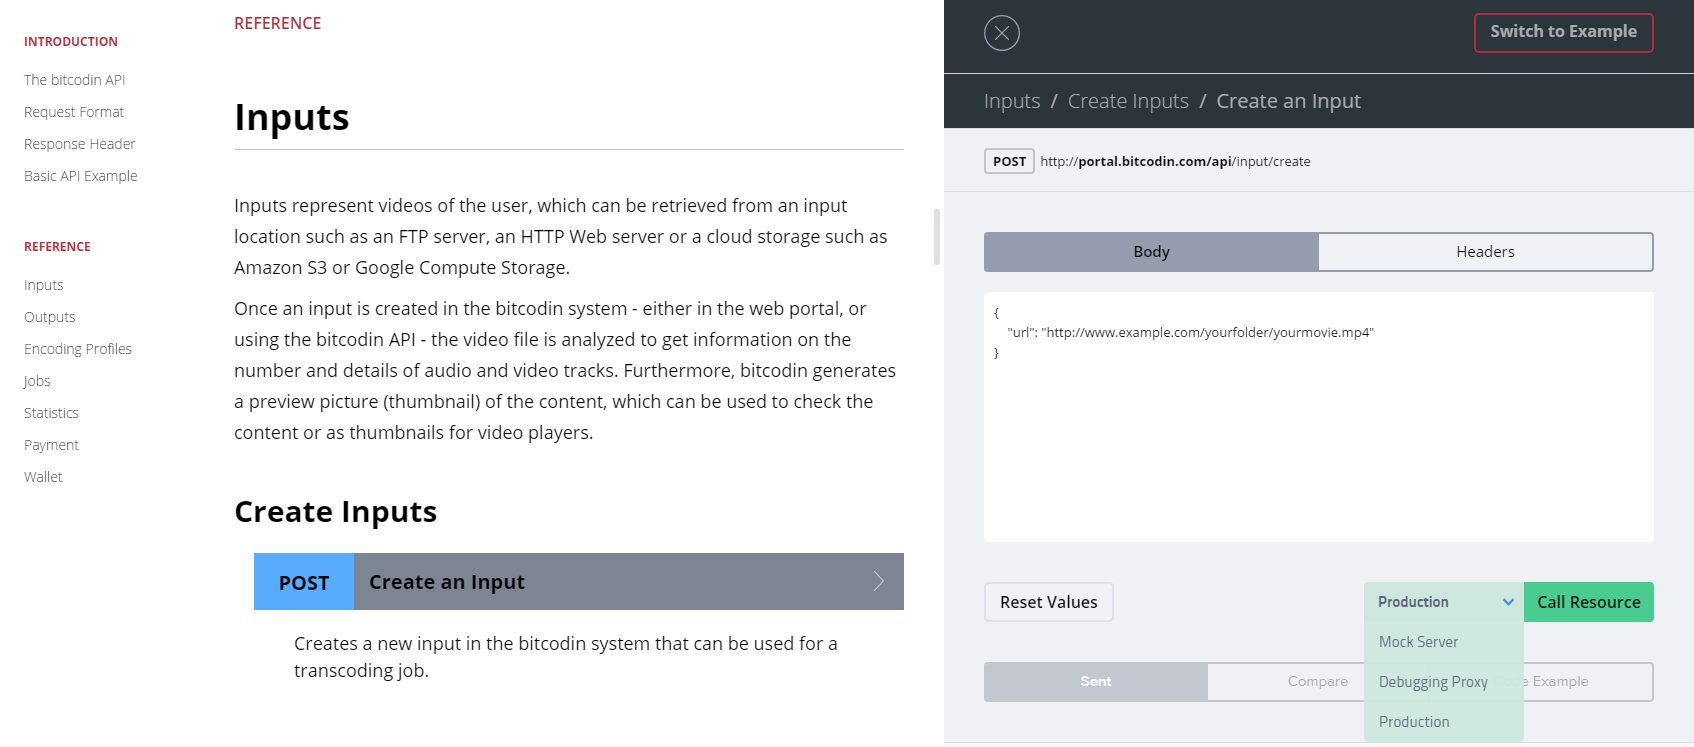Open Basic API Example in the sidebar
This screenshot has width=1694, height=747.
click(81, 176)
